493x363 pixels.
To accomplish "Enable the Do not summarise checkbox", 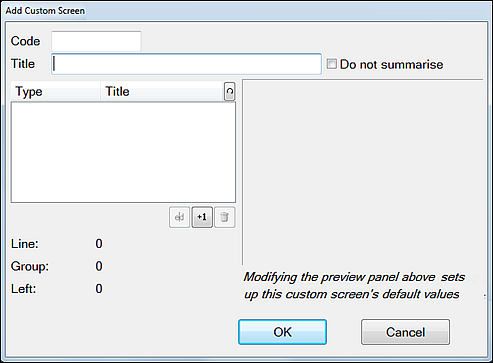I will [331, 64].
